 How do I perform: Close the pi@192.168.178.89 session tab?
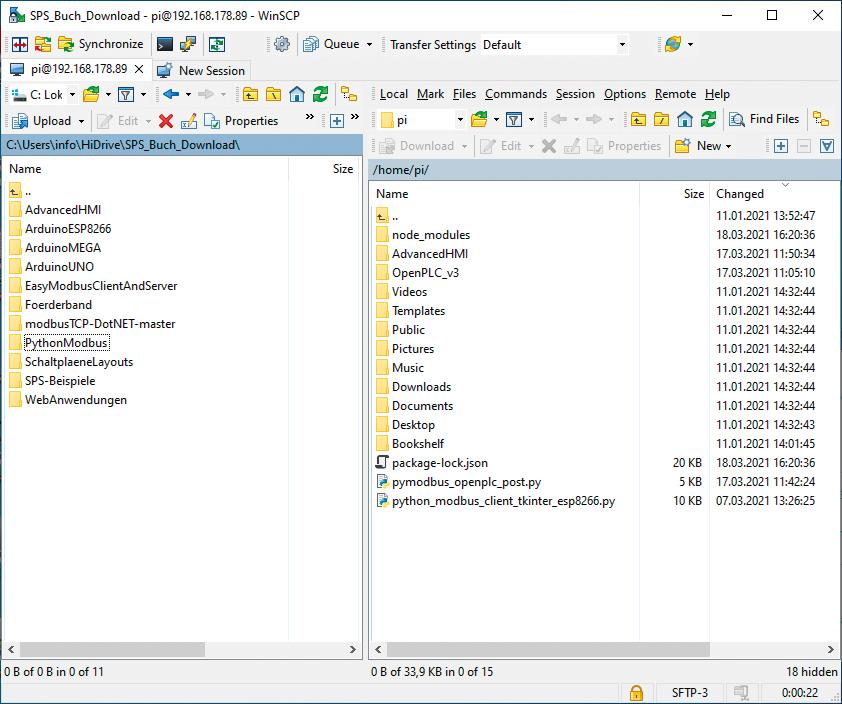click(x=139, y=69)
